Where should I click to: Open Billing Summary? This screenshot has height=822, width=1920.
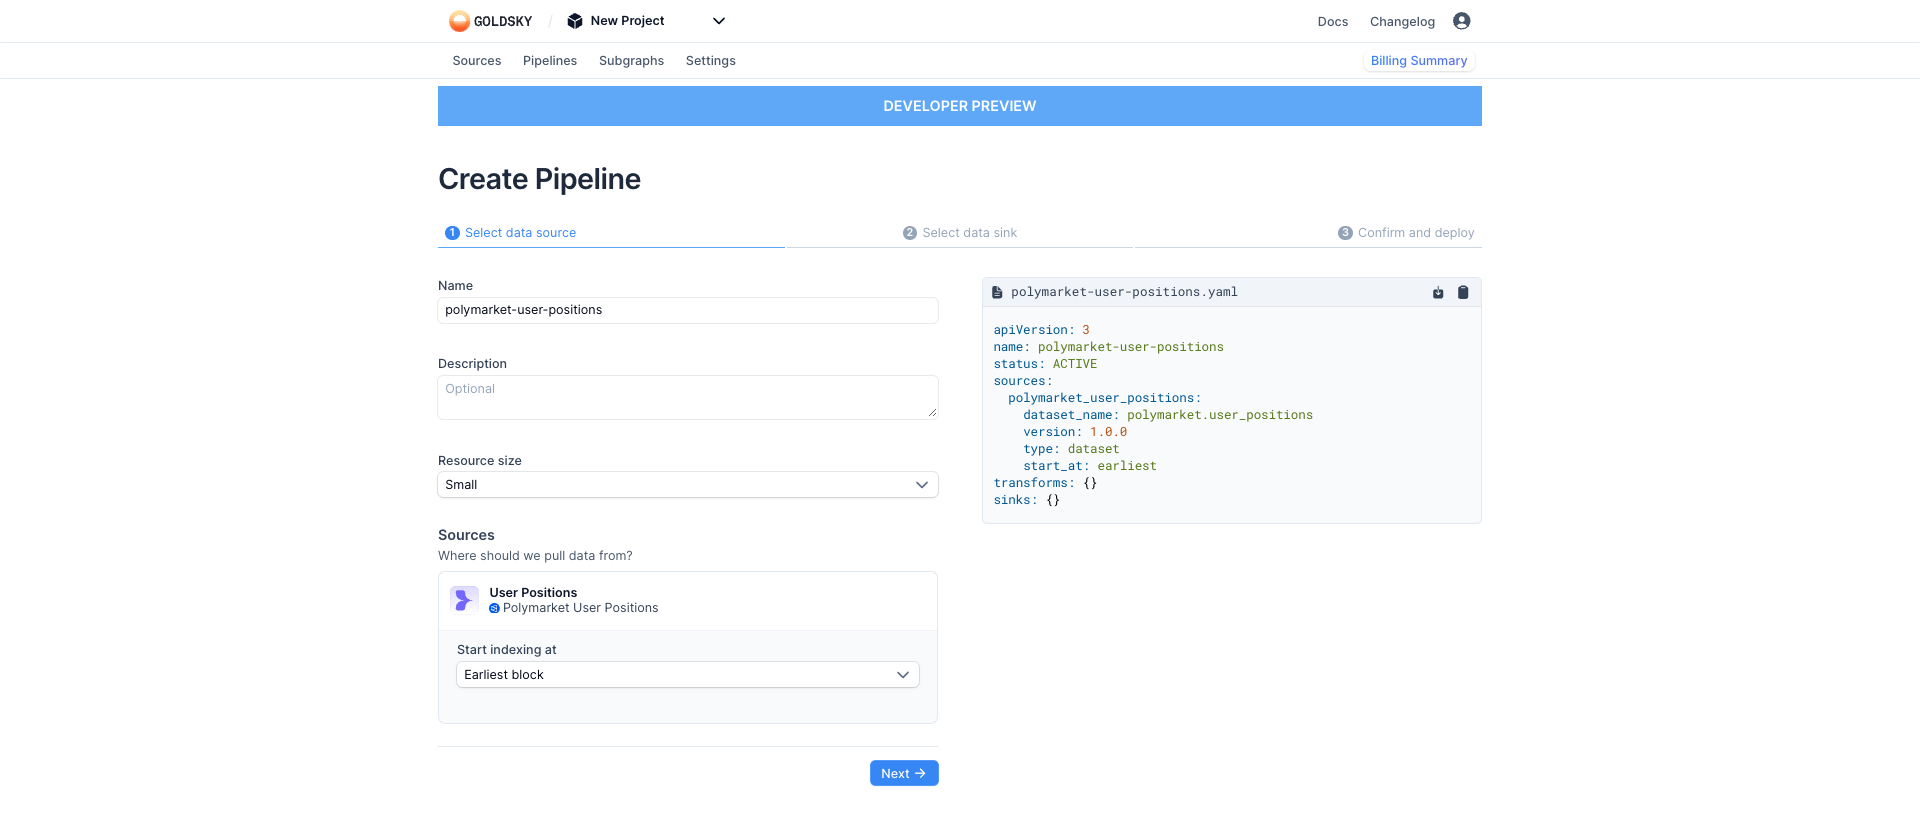(x=1419, y=61)
